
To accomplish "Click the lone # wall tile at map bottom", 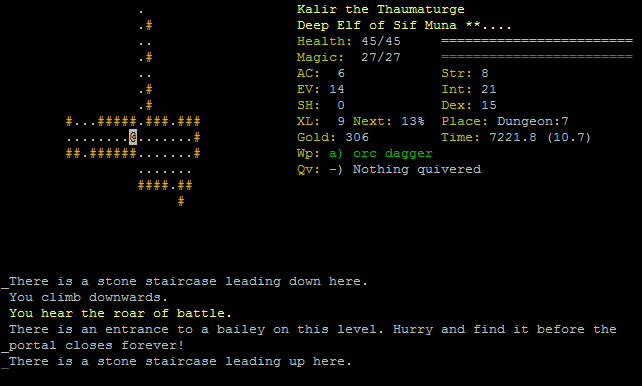I will coord(181,201).
